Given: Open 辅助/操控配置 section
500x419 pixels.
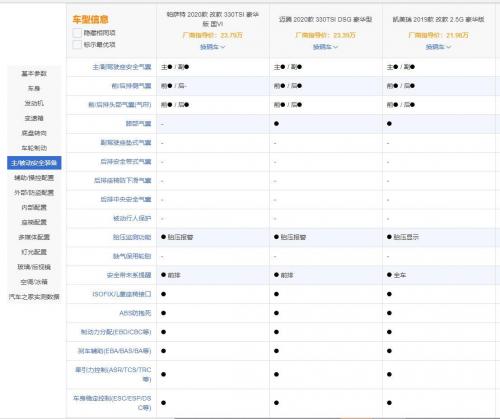Looking at the screenshot, I should coord(34,178).
